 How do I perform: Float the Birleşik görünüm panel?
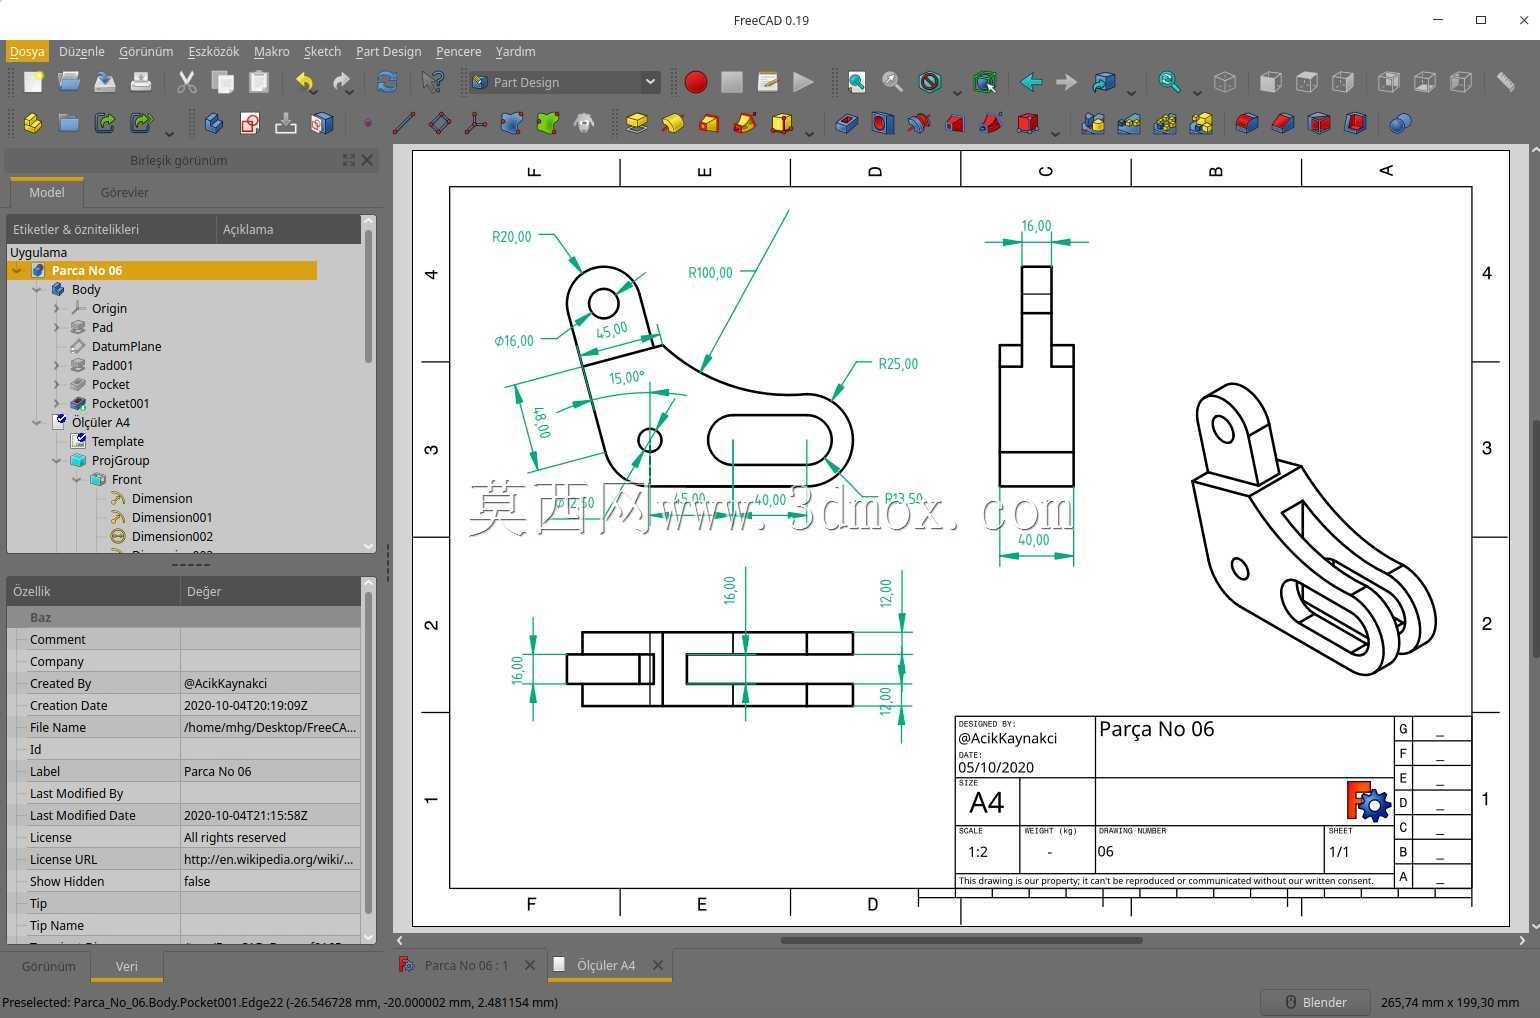pyautogui.click(x=349, y=160)
